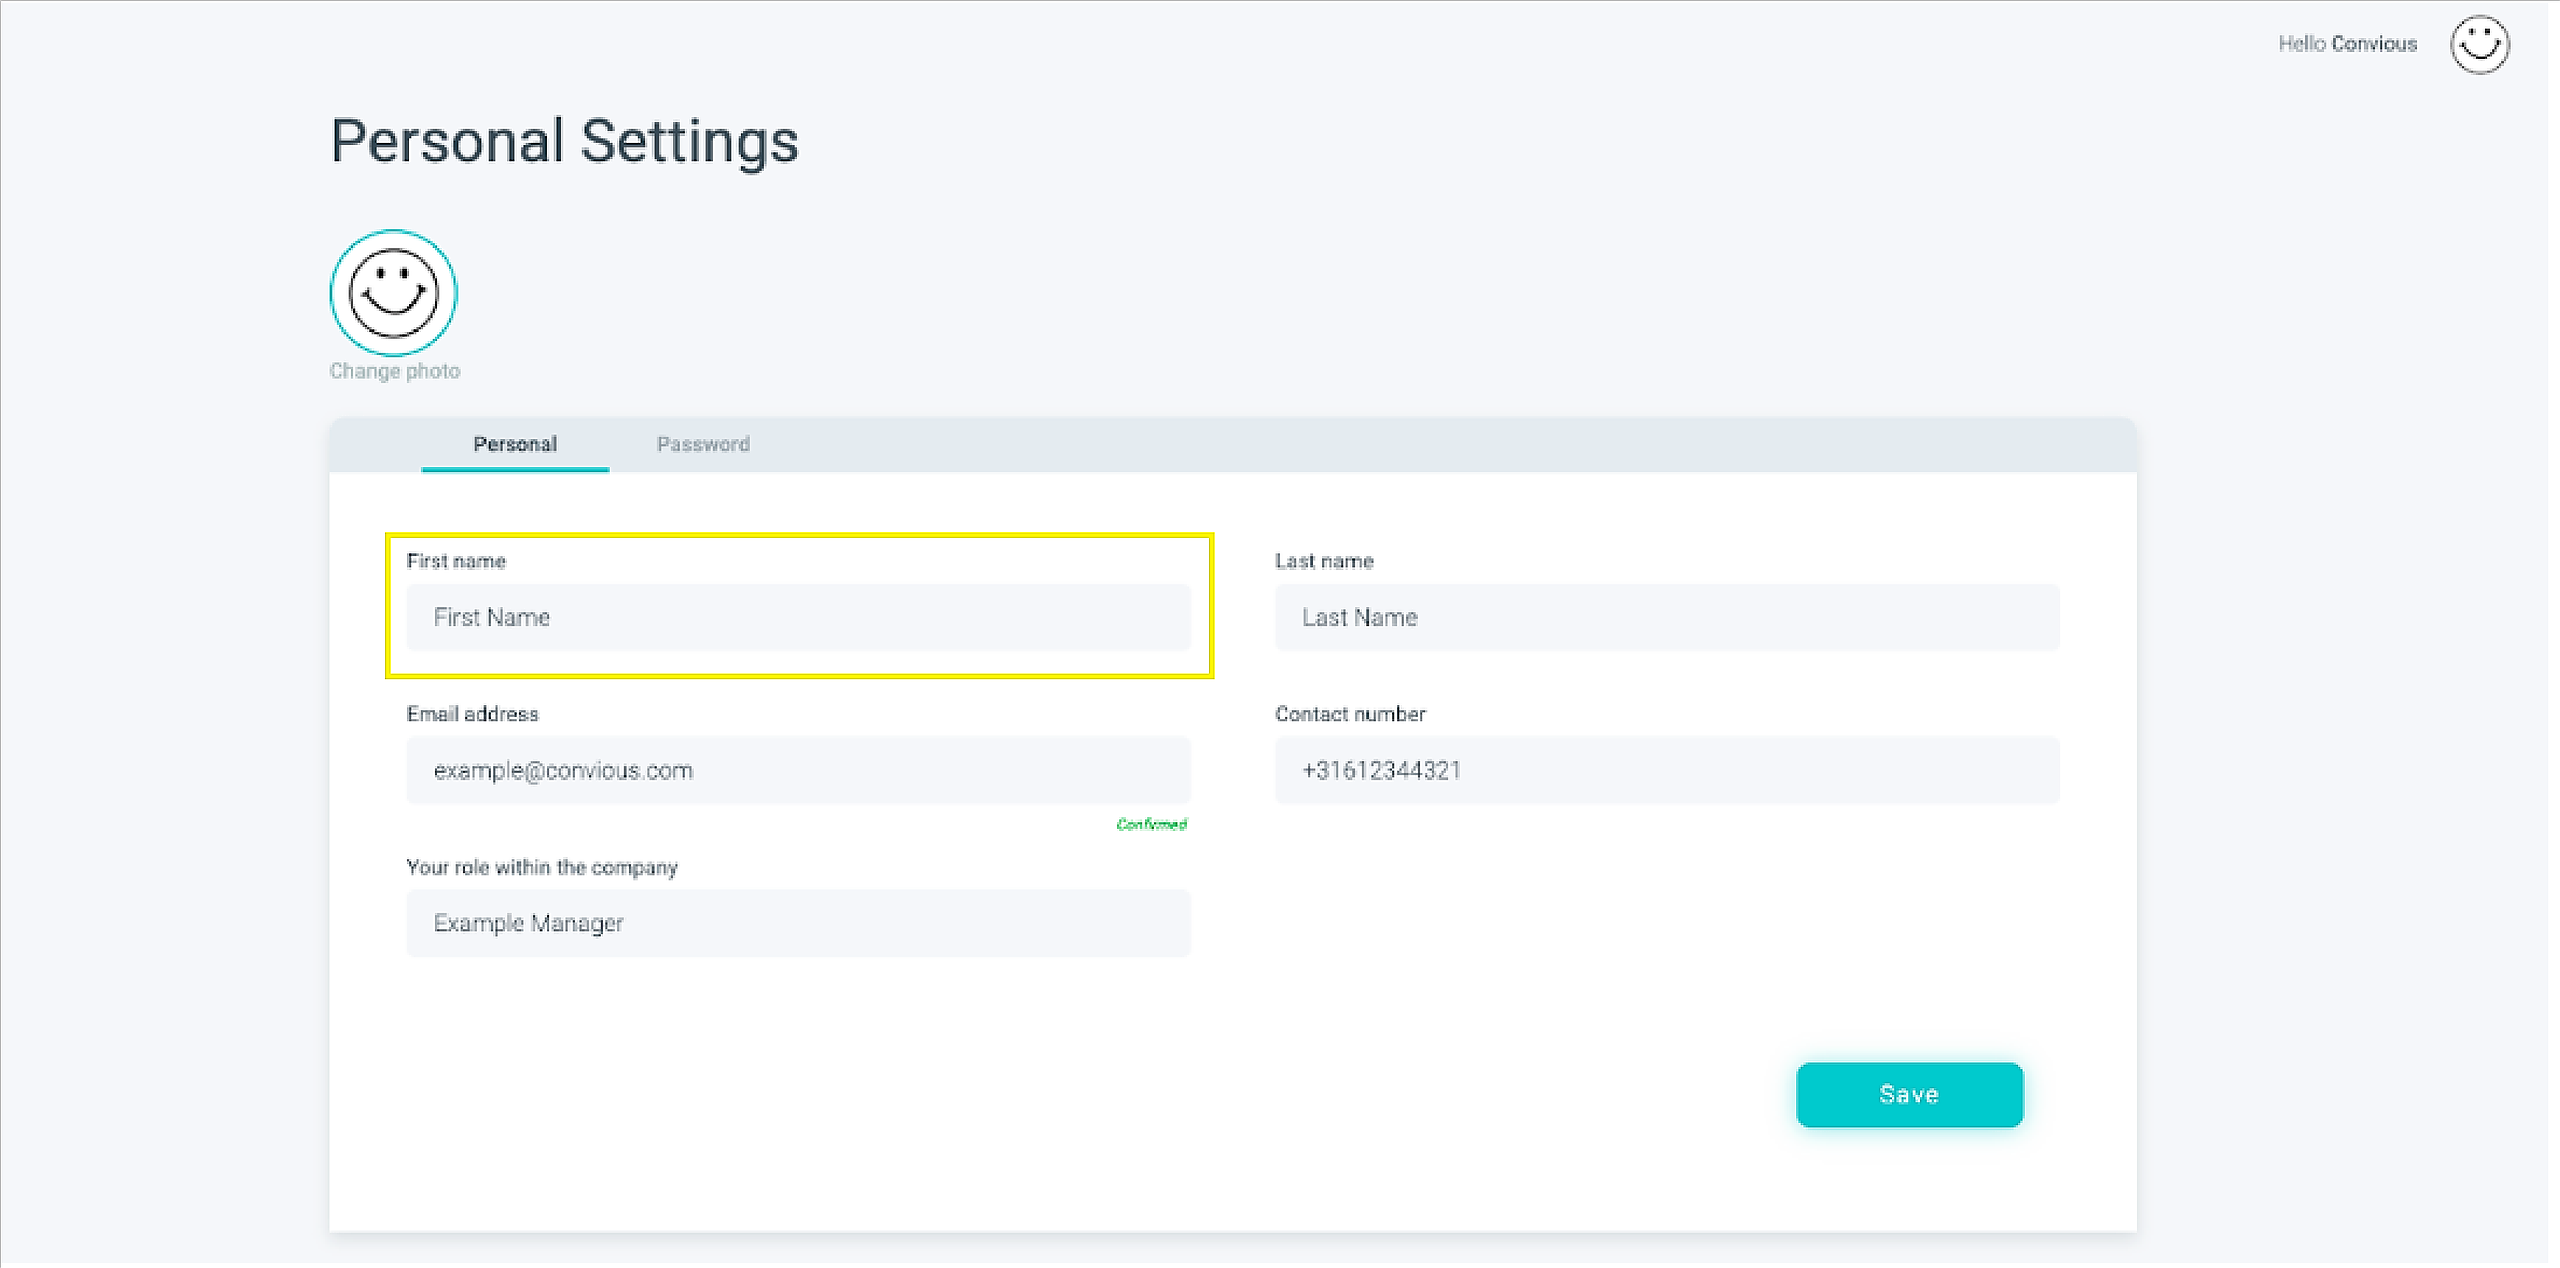Focus the First Name input field

(x=798, y=618)
